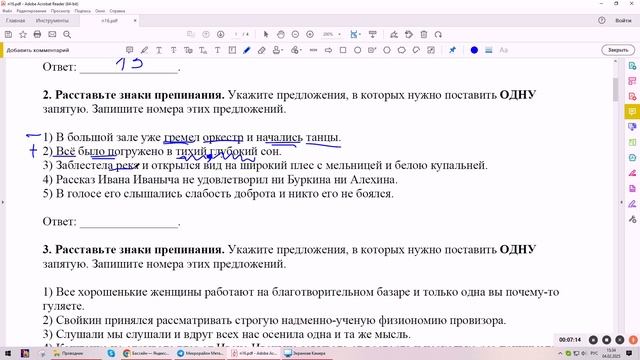Open the fit page options dropdown

click(x=356, y=35)
